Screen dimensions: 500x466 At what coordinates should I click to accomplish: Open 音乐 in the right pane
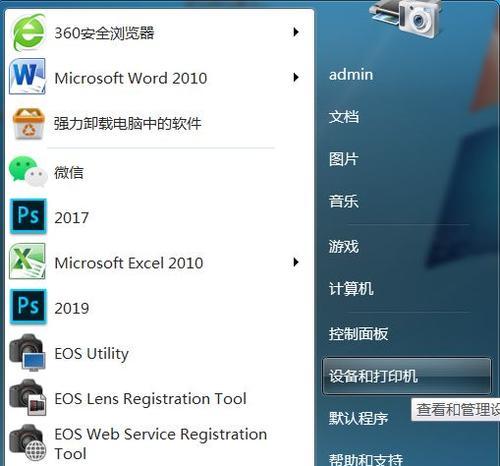pos(344,201)
